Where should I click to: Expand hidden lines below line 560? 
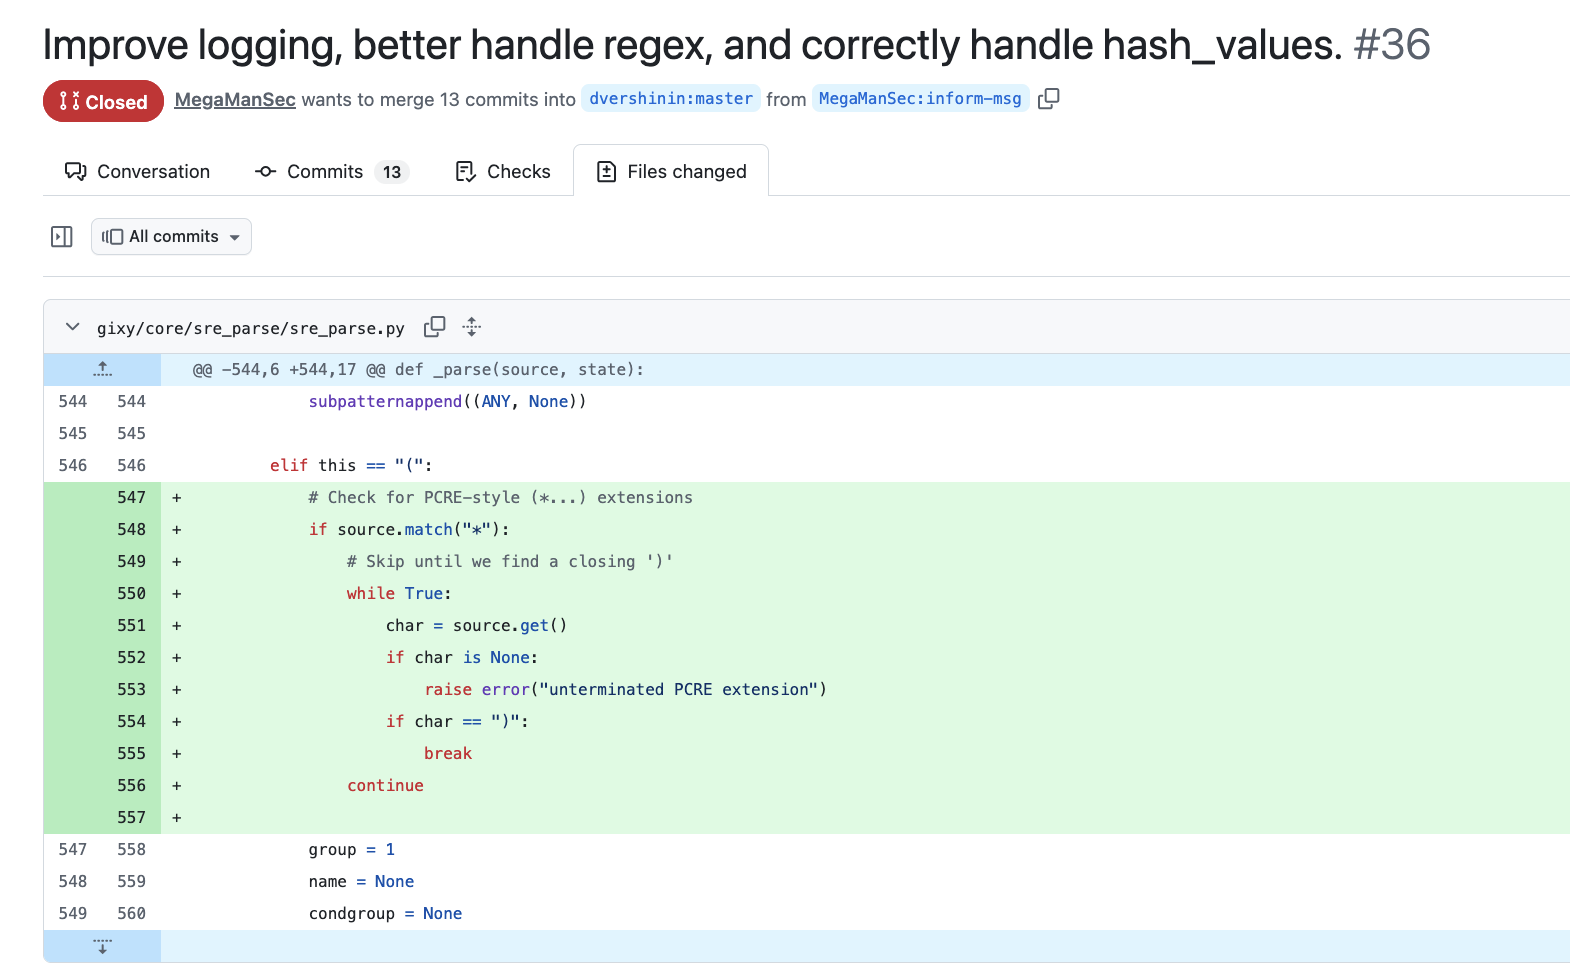pos(102,946)
